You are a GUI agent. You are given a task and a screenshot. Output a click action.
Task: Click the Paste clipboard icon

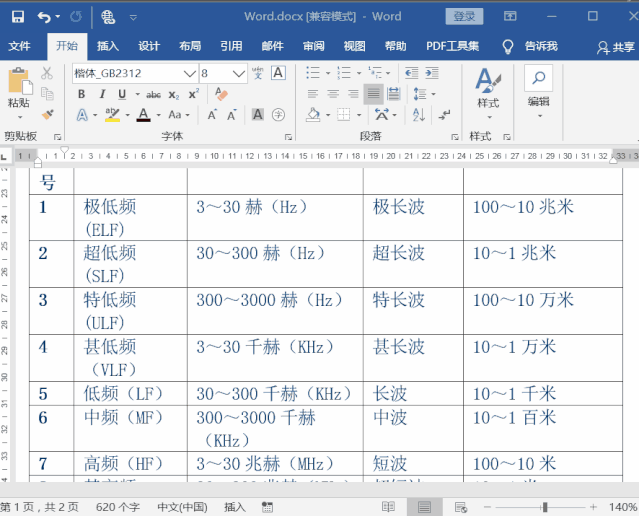19,82
